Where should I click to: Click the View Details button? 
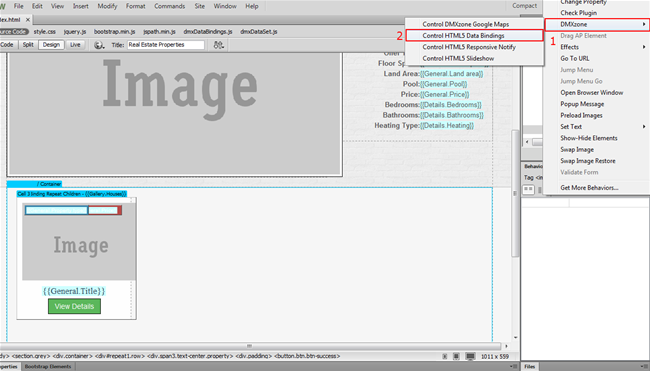click(x=74, y=306)
